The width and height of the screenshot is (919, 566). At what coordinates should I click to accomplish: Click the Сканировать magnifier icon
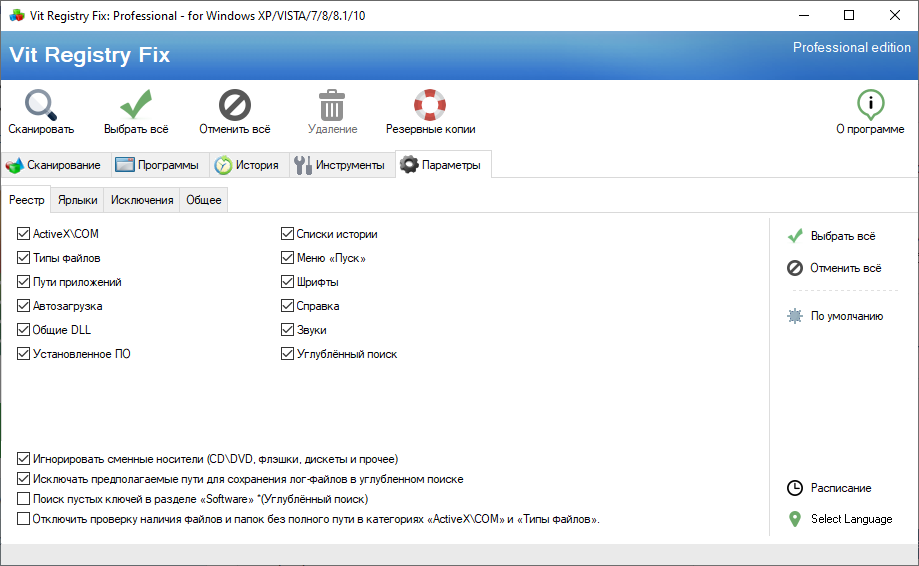[x=40, y=105]
